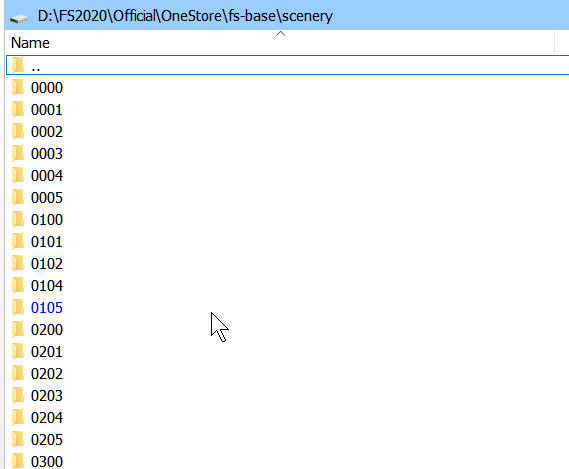Click the column divider right of Name
This screenshot has height=469, width=569.
coord(554,42)
